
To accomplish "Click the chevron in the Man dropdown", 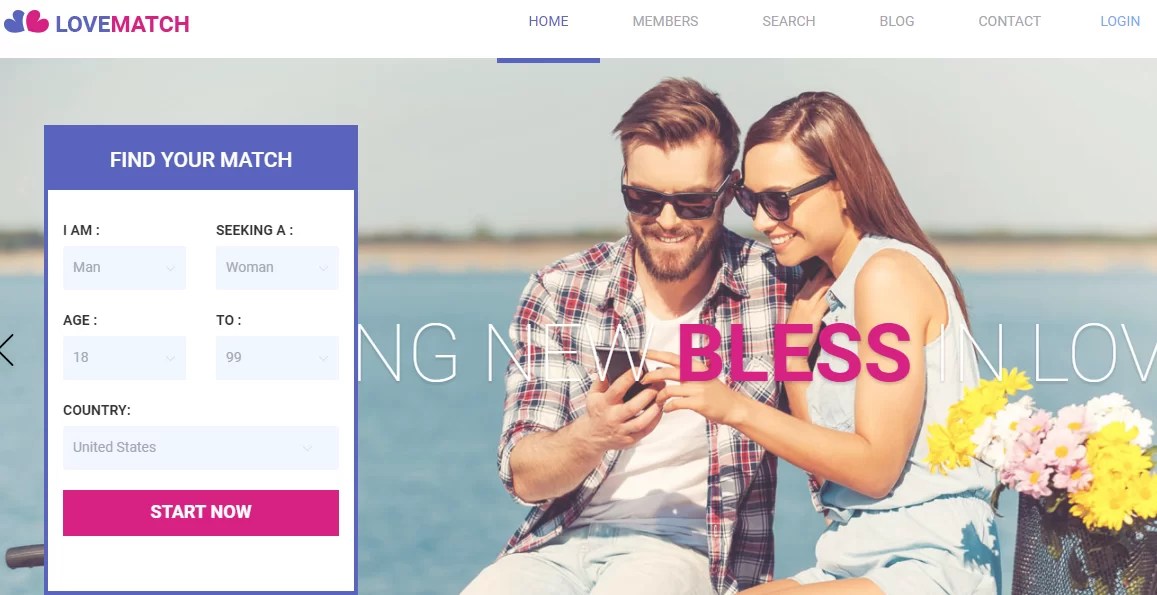I will coord(170,269).
